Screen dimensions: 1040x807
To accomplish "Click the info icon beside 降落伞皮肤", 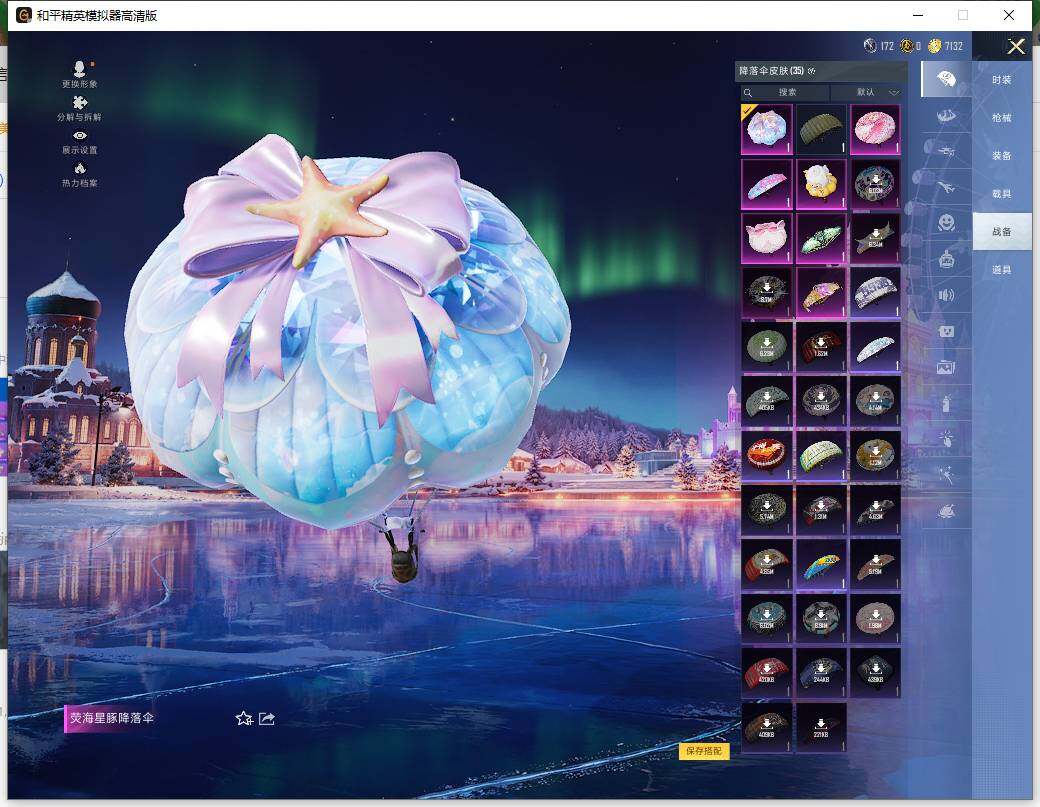I will (x=812, y=71).
